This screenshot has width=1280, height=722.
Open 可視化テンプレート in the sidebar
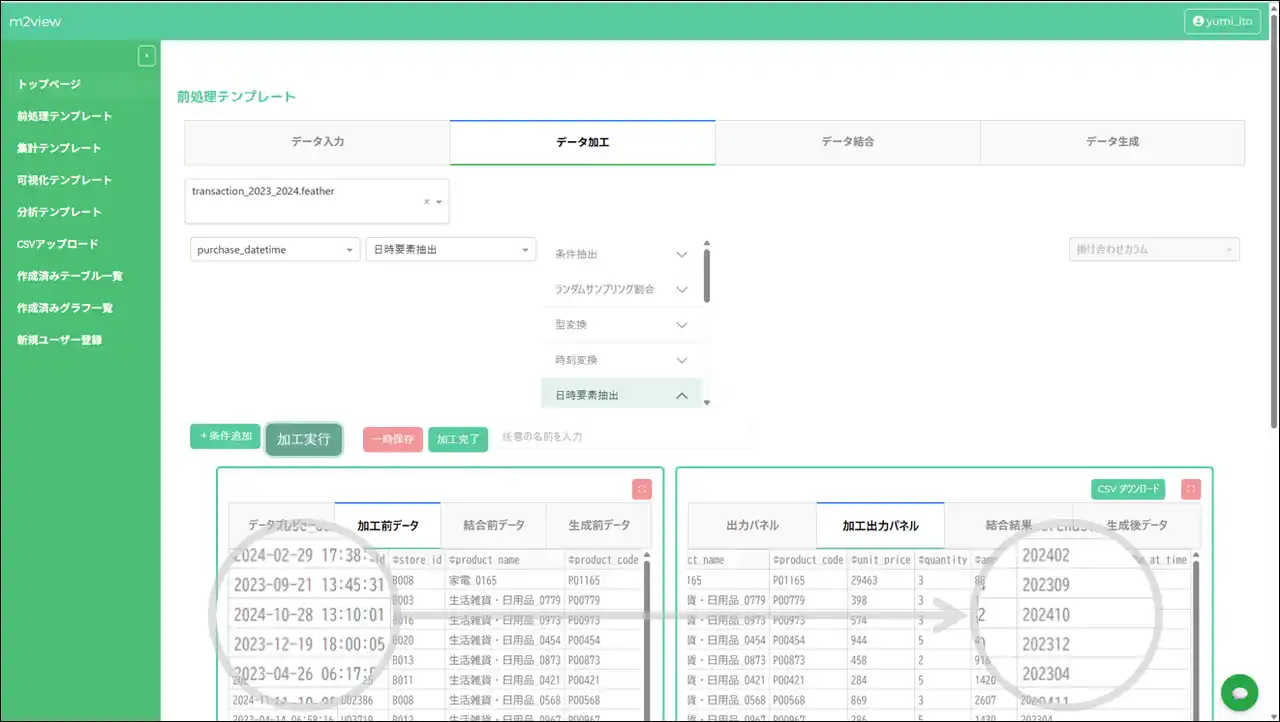[x=64, y=180]
